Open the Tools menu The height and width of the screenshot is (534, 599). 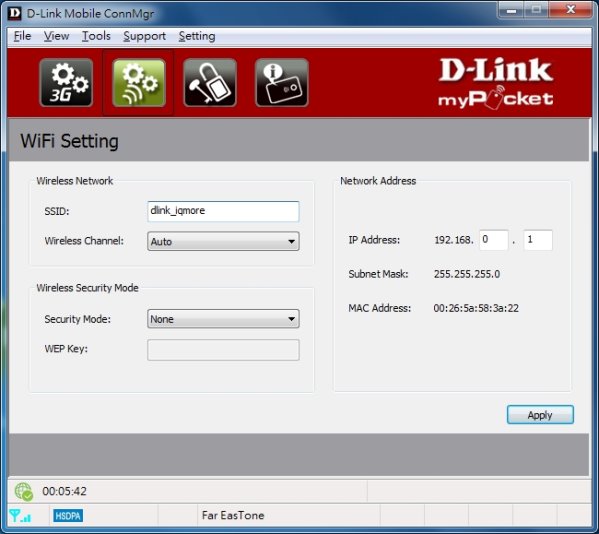coord(96,36)
